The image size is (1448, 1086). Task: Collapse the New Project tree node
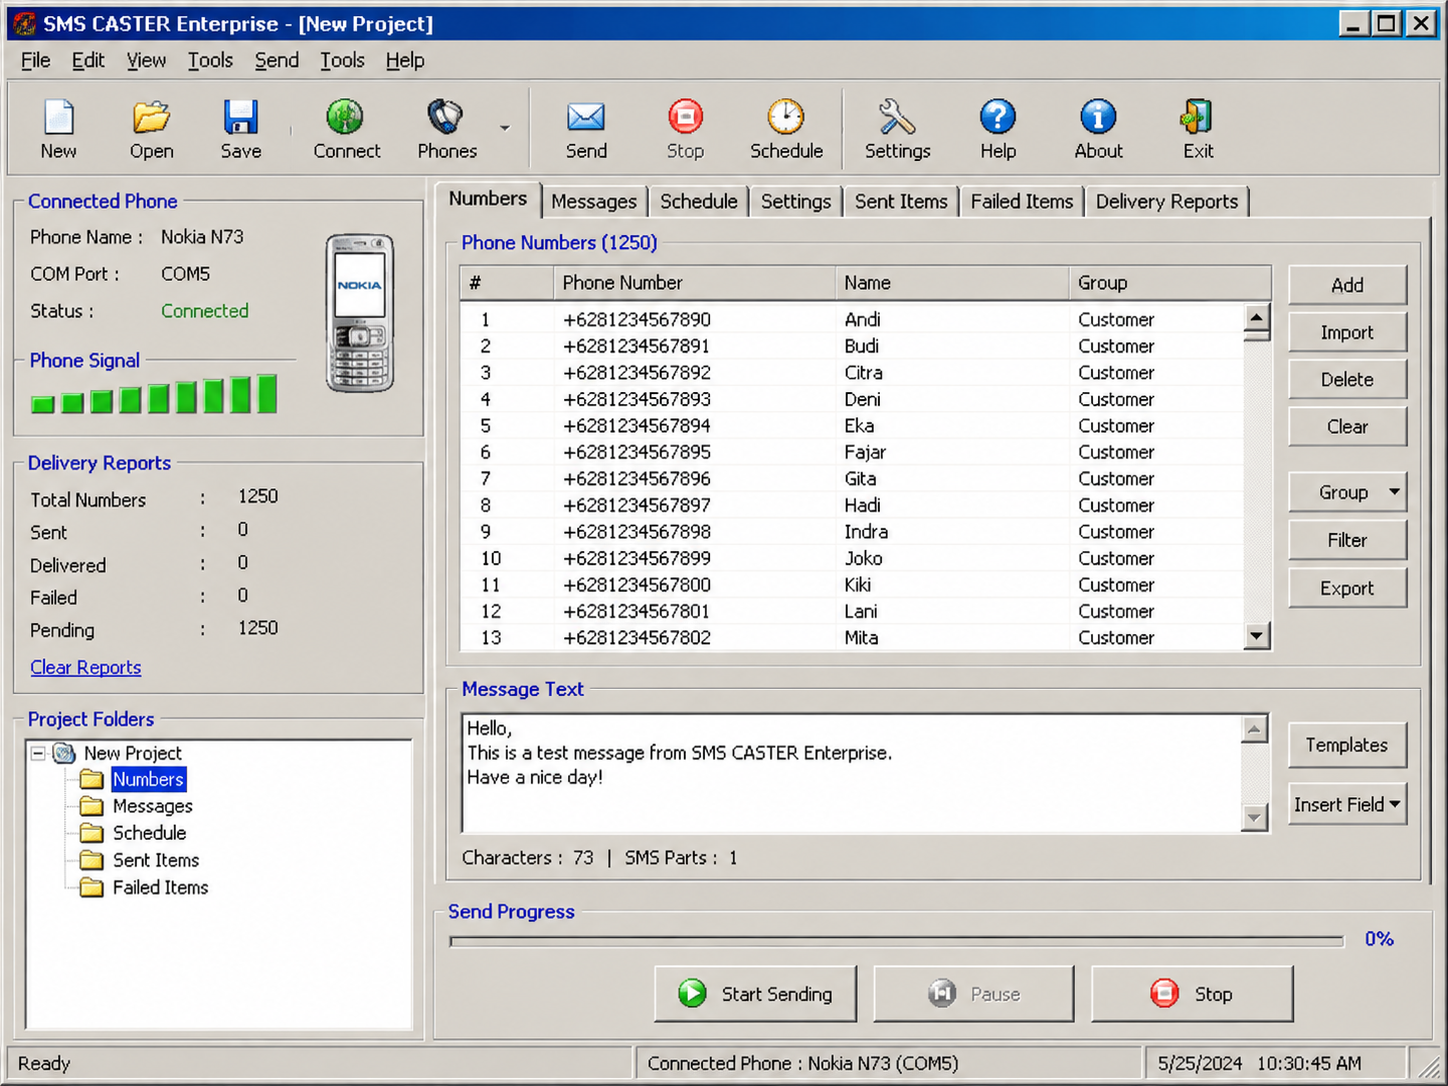point(38,753)
